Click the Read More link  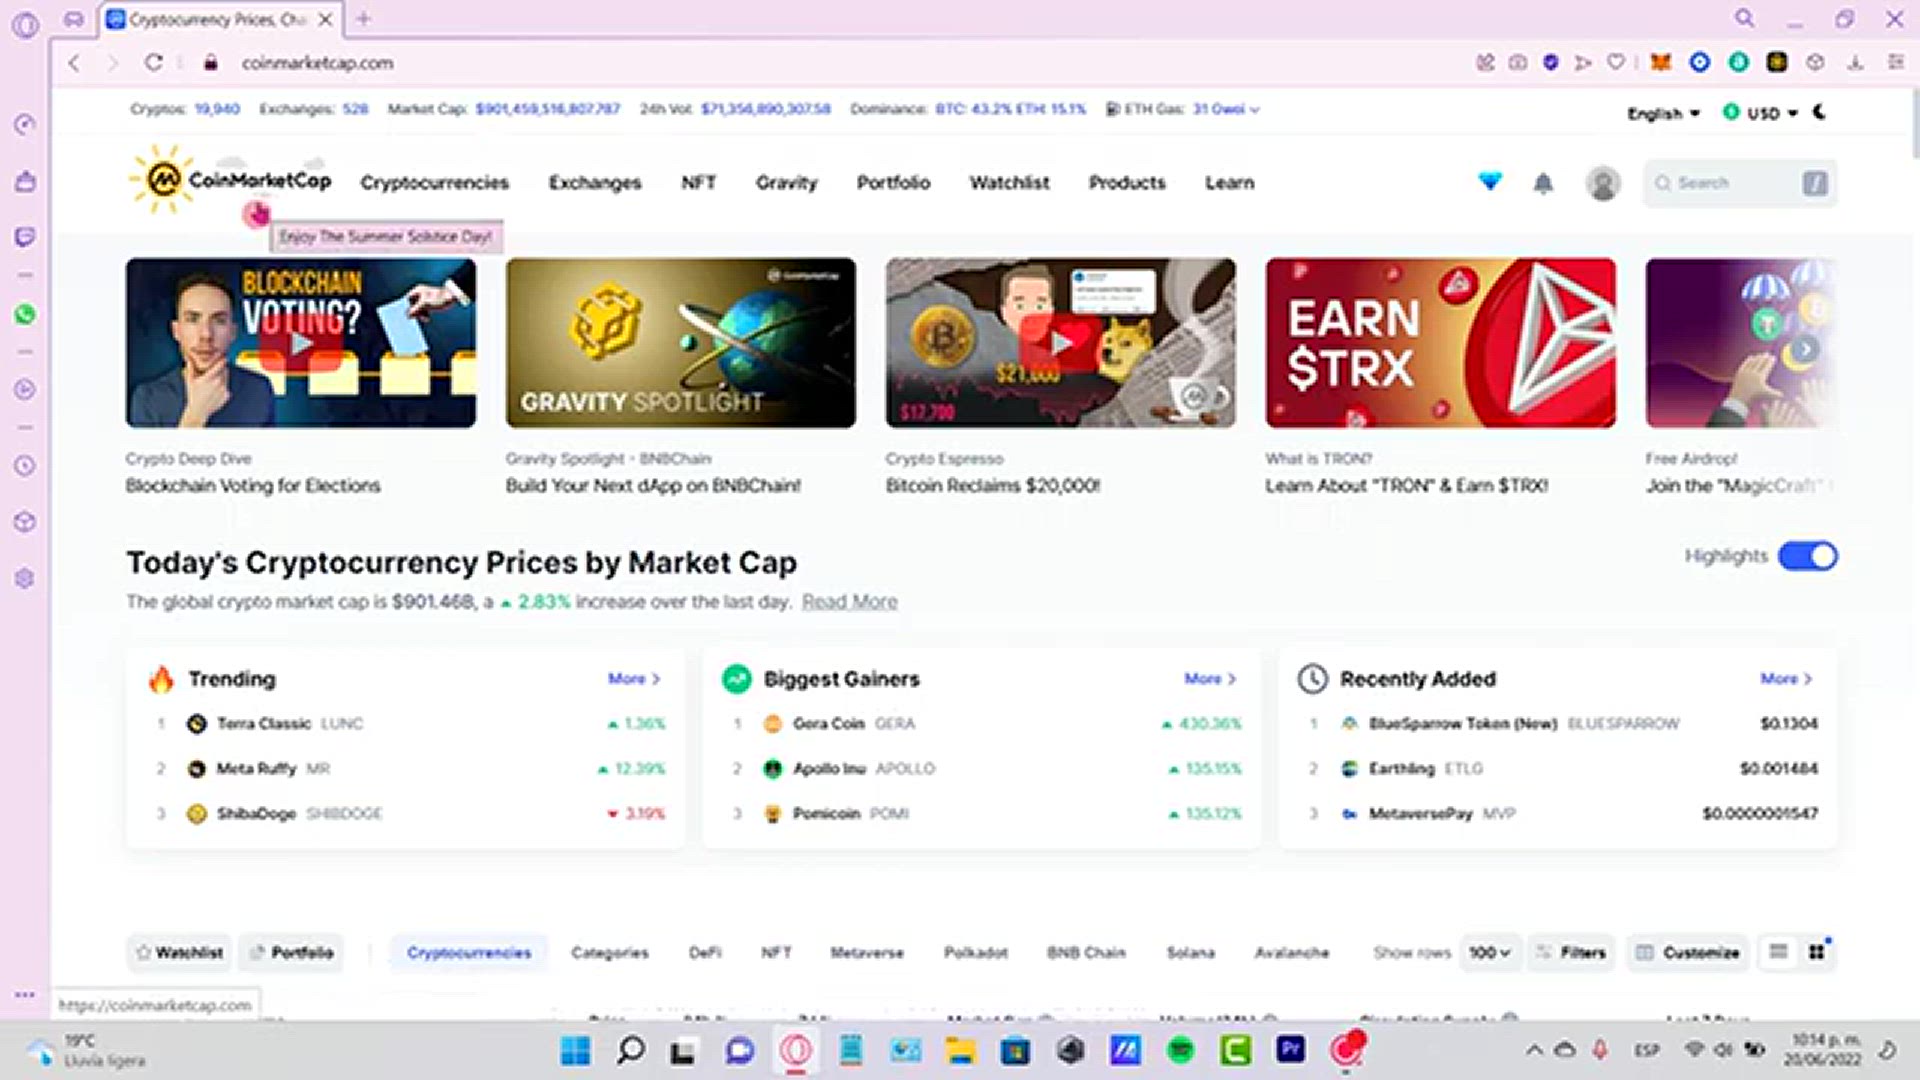849,602
